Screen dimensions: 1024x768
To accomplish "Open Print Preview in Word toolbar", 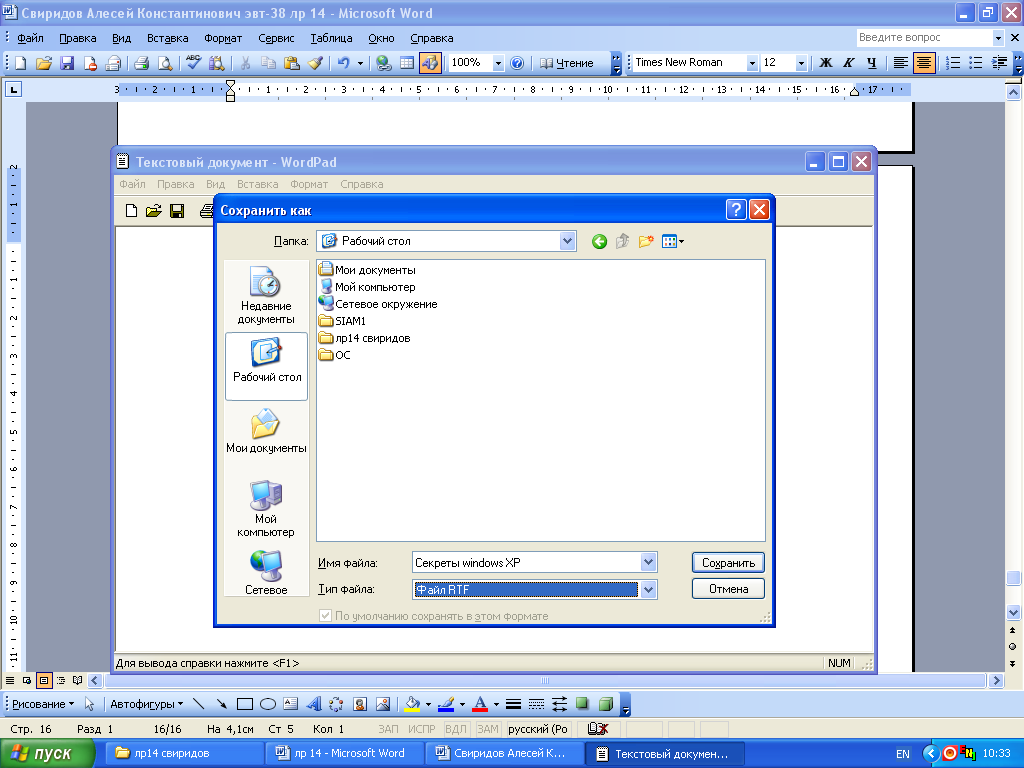I will pos(165,63).
